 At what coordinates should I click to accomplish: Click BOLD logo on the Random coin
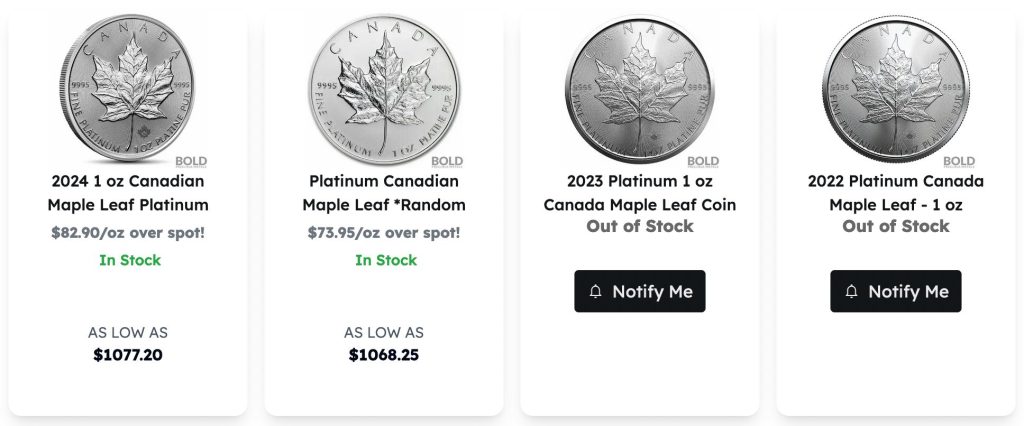tap(447, 161)
